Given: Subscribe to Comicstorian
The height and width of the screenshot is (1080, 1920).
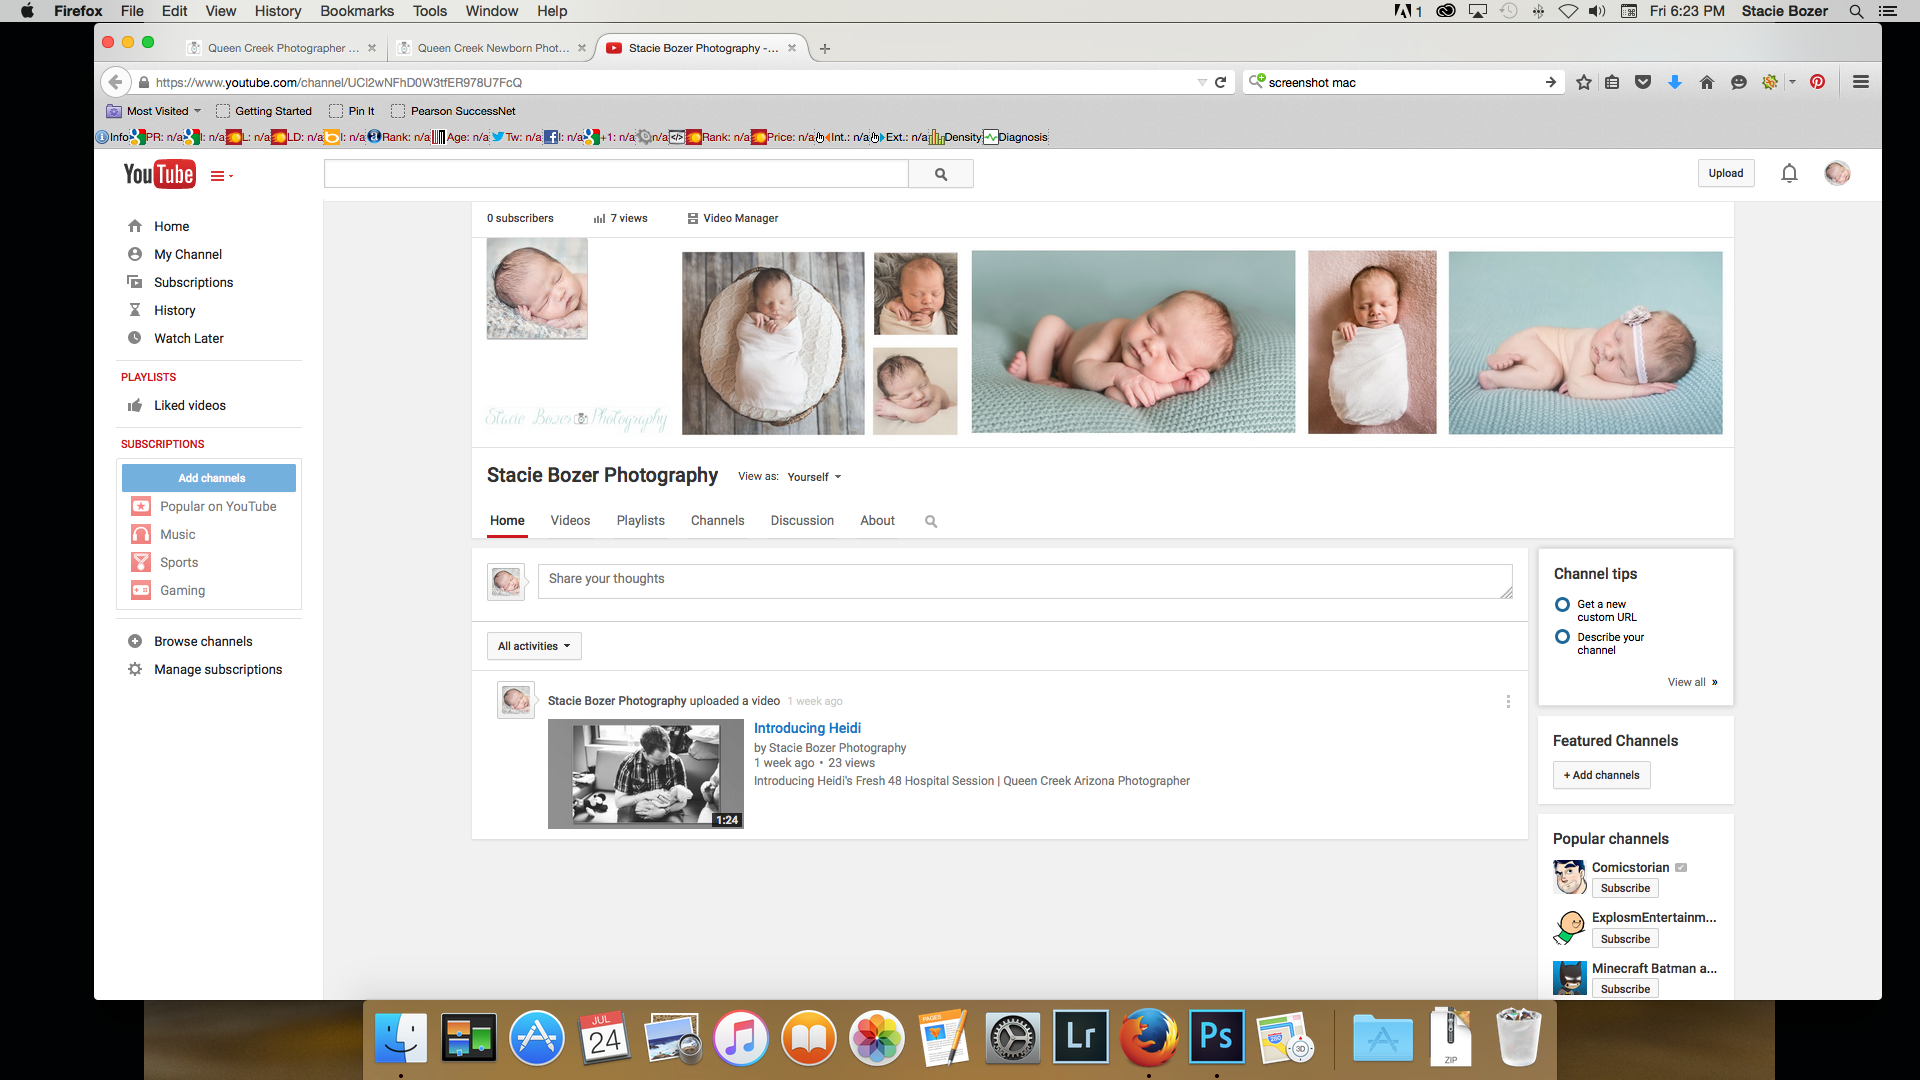Looking at the screenshot, I should point(1625,888).
